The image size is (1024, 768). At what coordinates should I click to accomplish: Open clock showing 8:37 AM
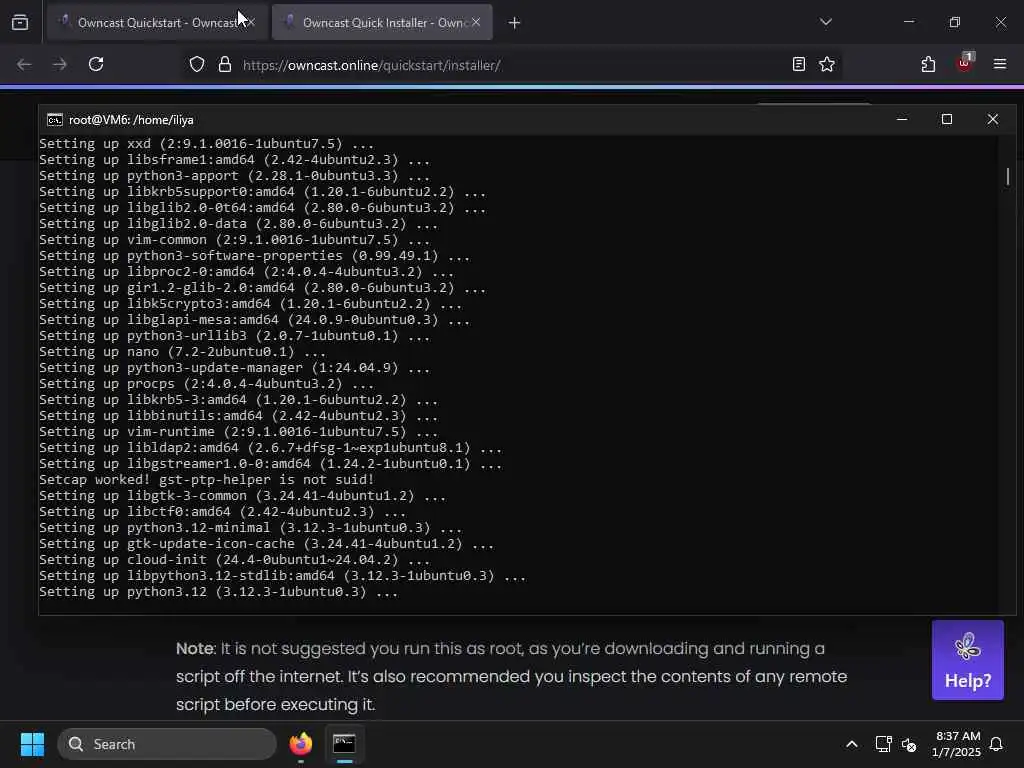(x=957, y=744)
